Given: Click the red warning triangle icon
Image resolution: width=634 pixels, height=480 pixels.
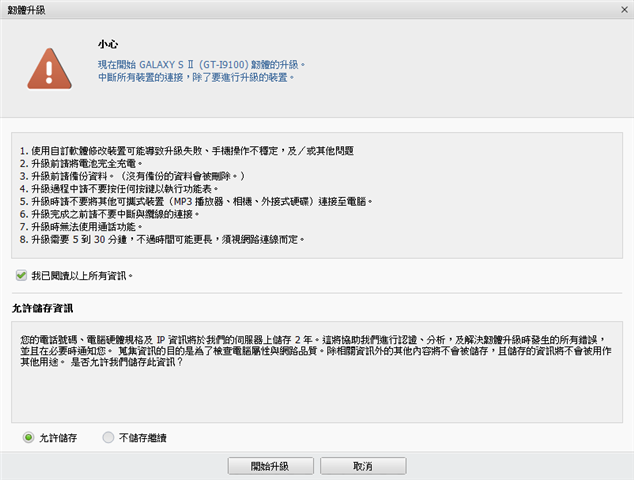Looking at the screenshot, I should click(49, 69).
